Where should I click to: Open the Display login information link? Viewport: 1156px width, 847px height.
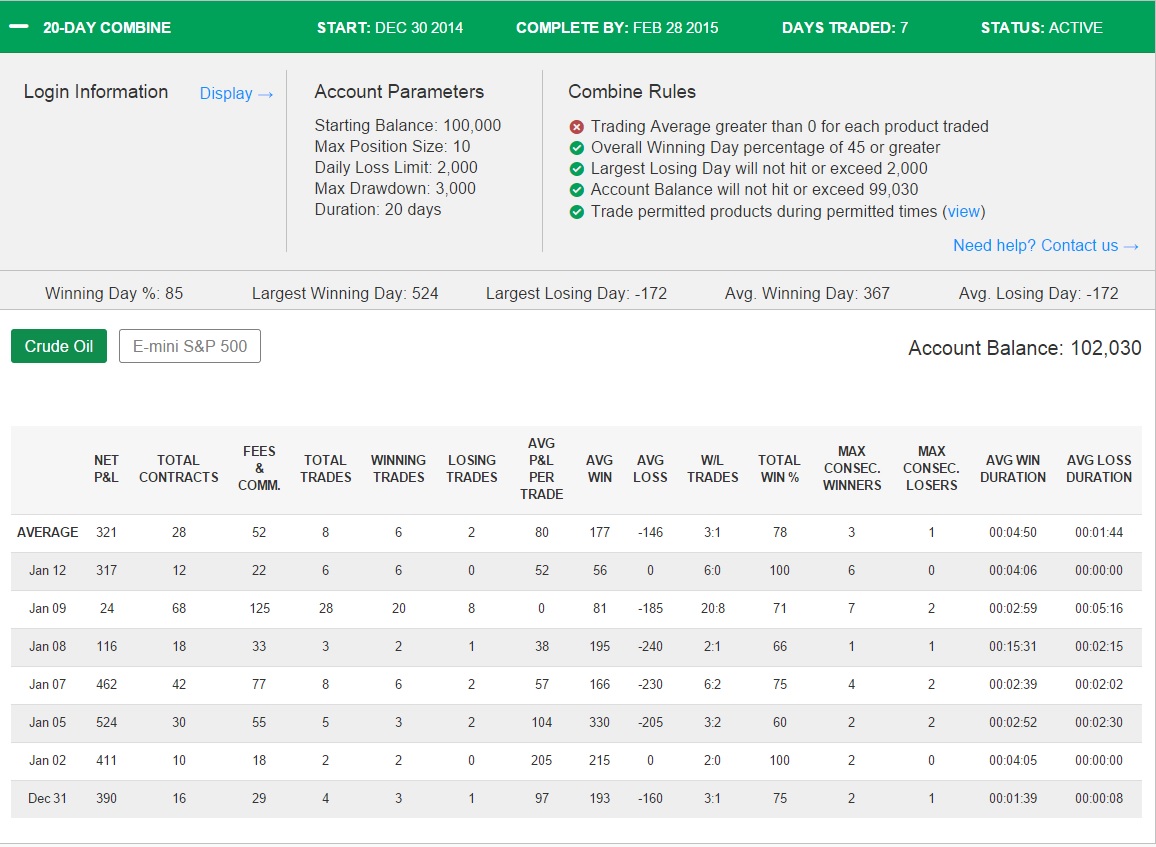(237, 94)
